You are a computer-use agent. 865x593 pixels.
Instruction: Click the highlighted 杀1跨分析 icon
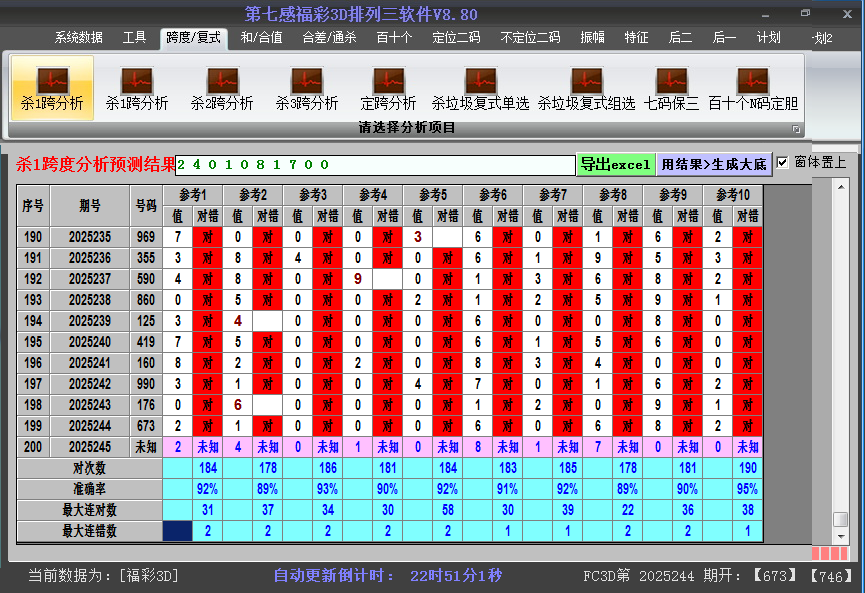[x=52, y=87]
